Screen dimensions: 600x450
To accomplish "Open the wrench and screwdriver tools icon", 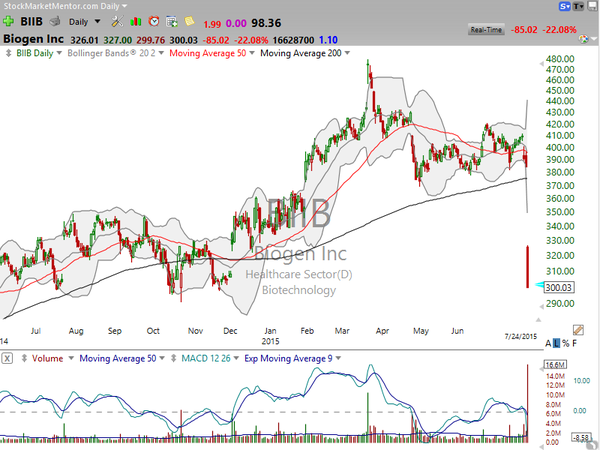I will click(117, 21).
